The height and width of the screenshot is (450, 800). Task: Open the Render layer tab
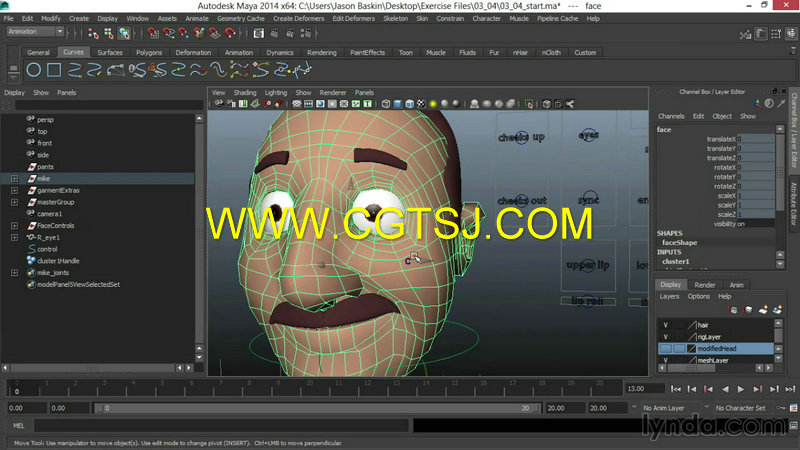[x=705, y=285]
